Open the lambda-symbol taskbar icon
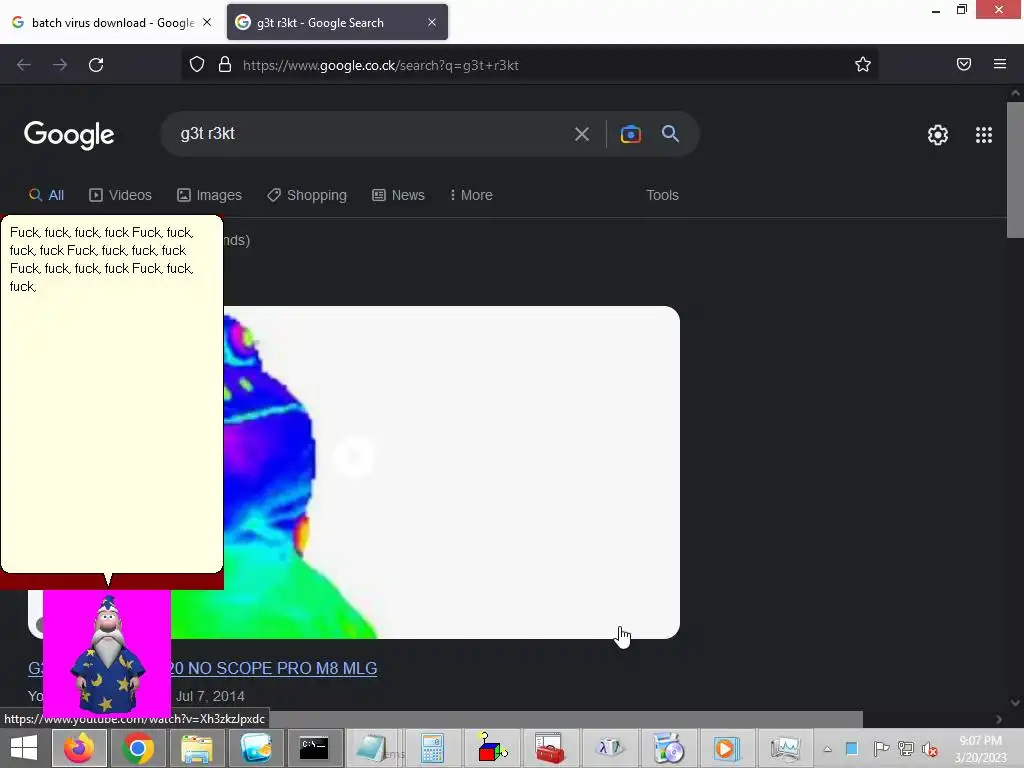The image size is (1024, 768). coord(608,748)
